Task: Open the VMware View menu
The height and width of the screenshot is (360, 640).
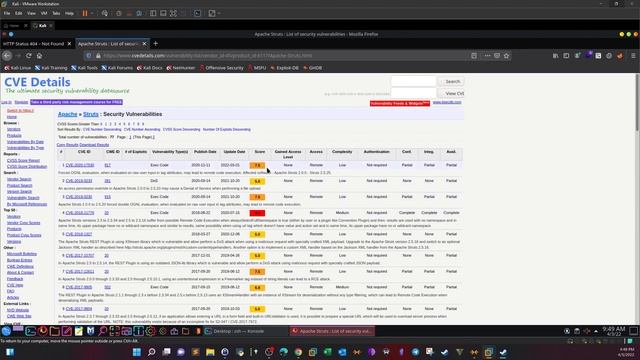Action: 31,13
